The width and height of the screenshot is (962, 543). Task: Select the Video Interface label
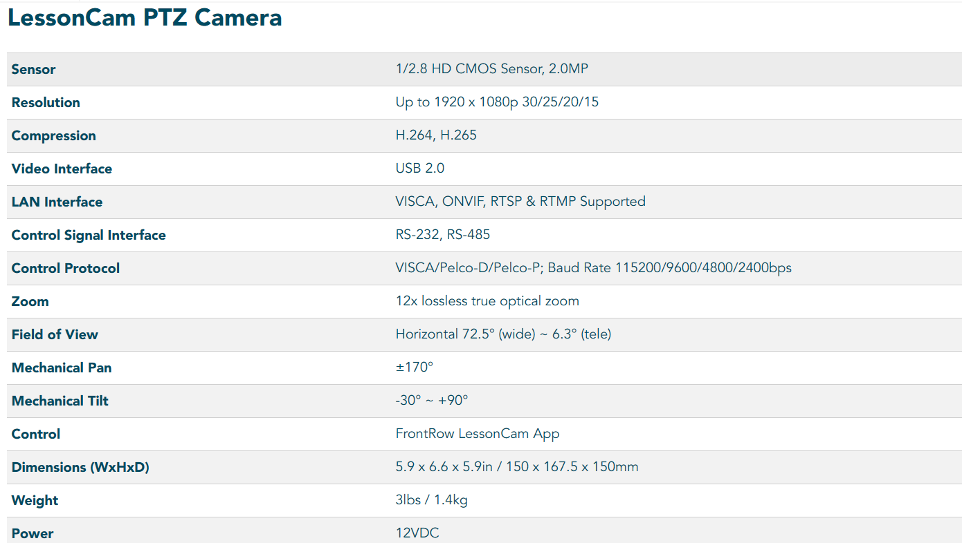coord(61,169)
